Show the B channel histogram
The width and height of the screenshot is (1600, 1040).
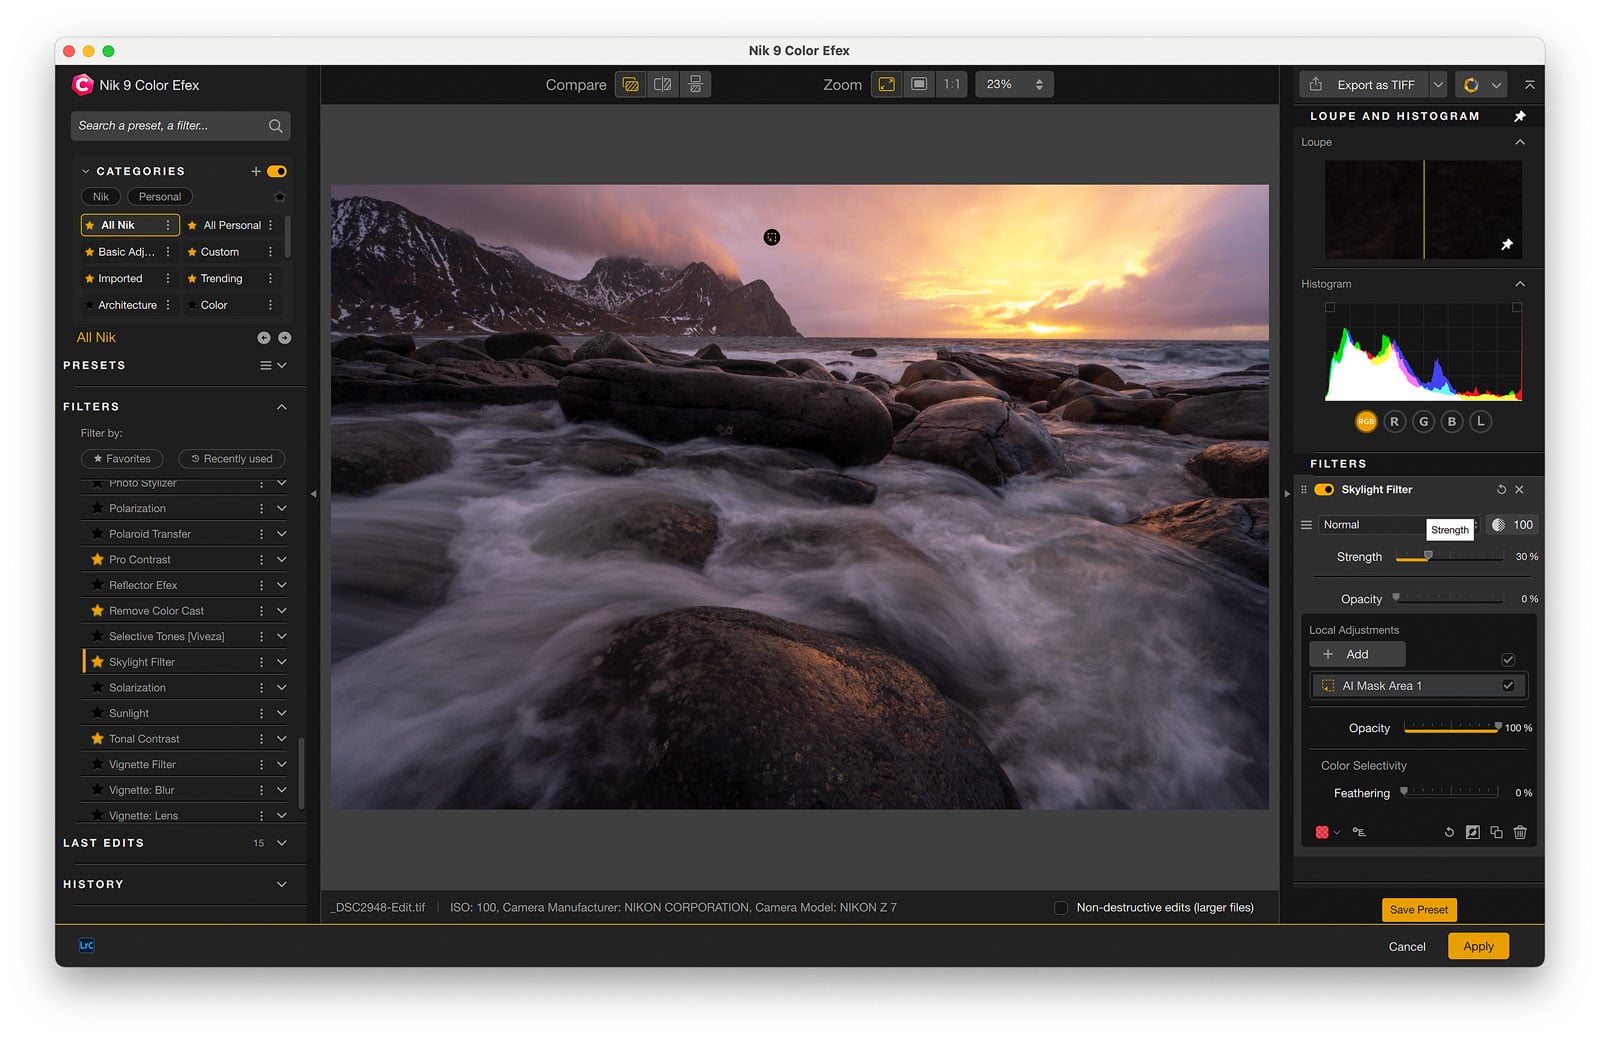click(1452, 422)
